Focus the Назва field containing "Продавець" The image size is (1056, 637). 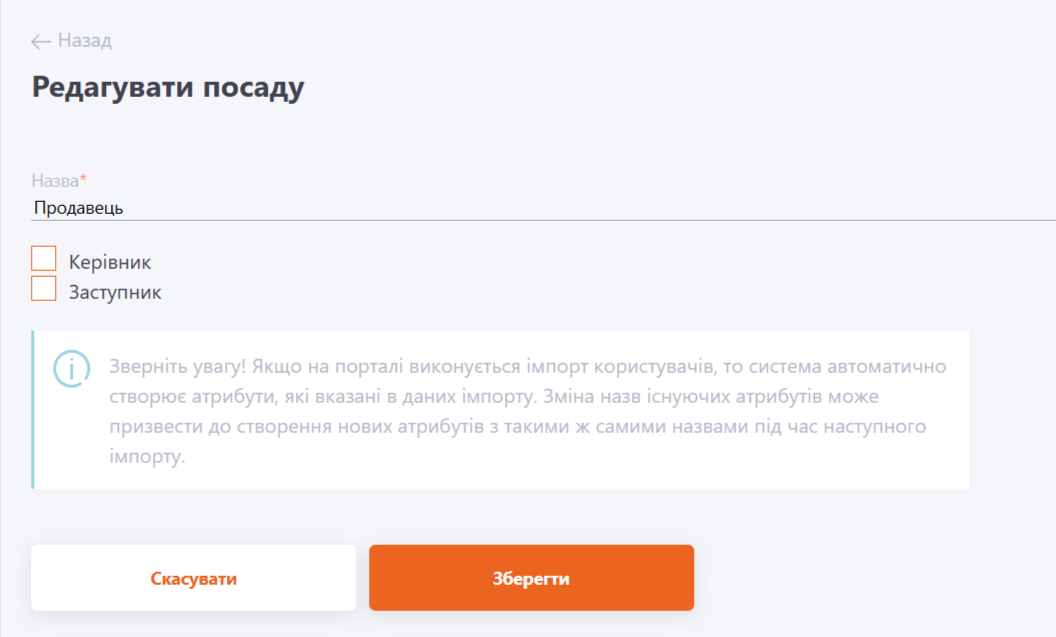pyautogui.click(x=500, y=208)
